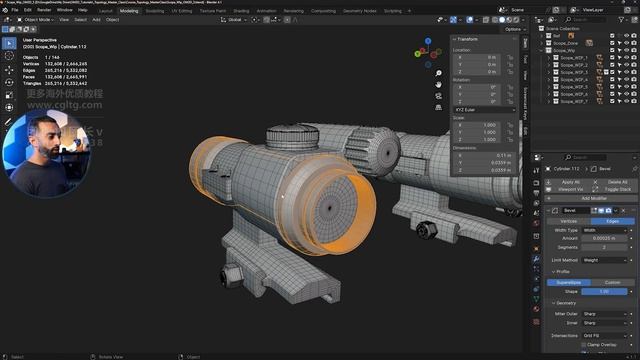Toggle selectable arrow for Scope_WIP_6
This screenshot has width=640, height=360.
click(x=619, y=94)
